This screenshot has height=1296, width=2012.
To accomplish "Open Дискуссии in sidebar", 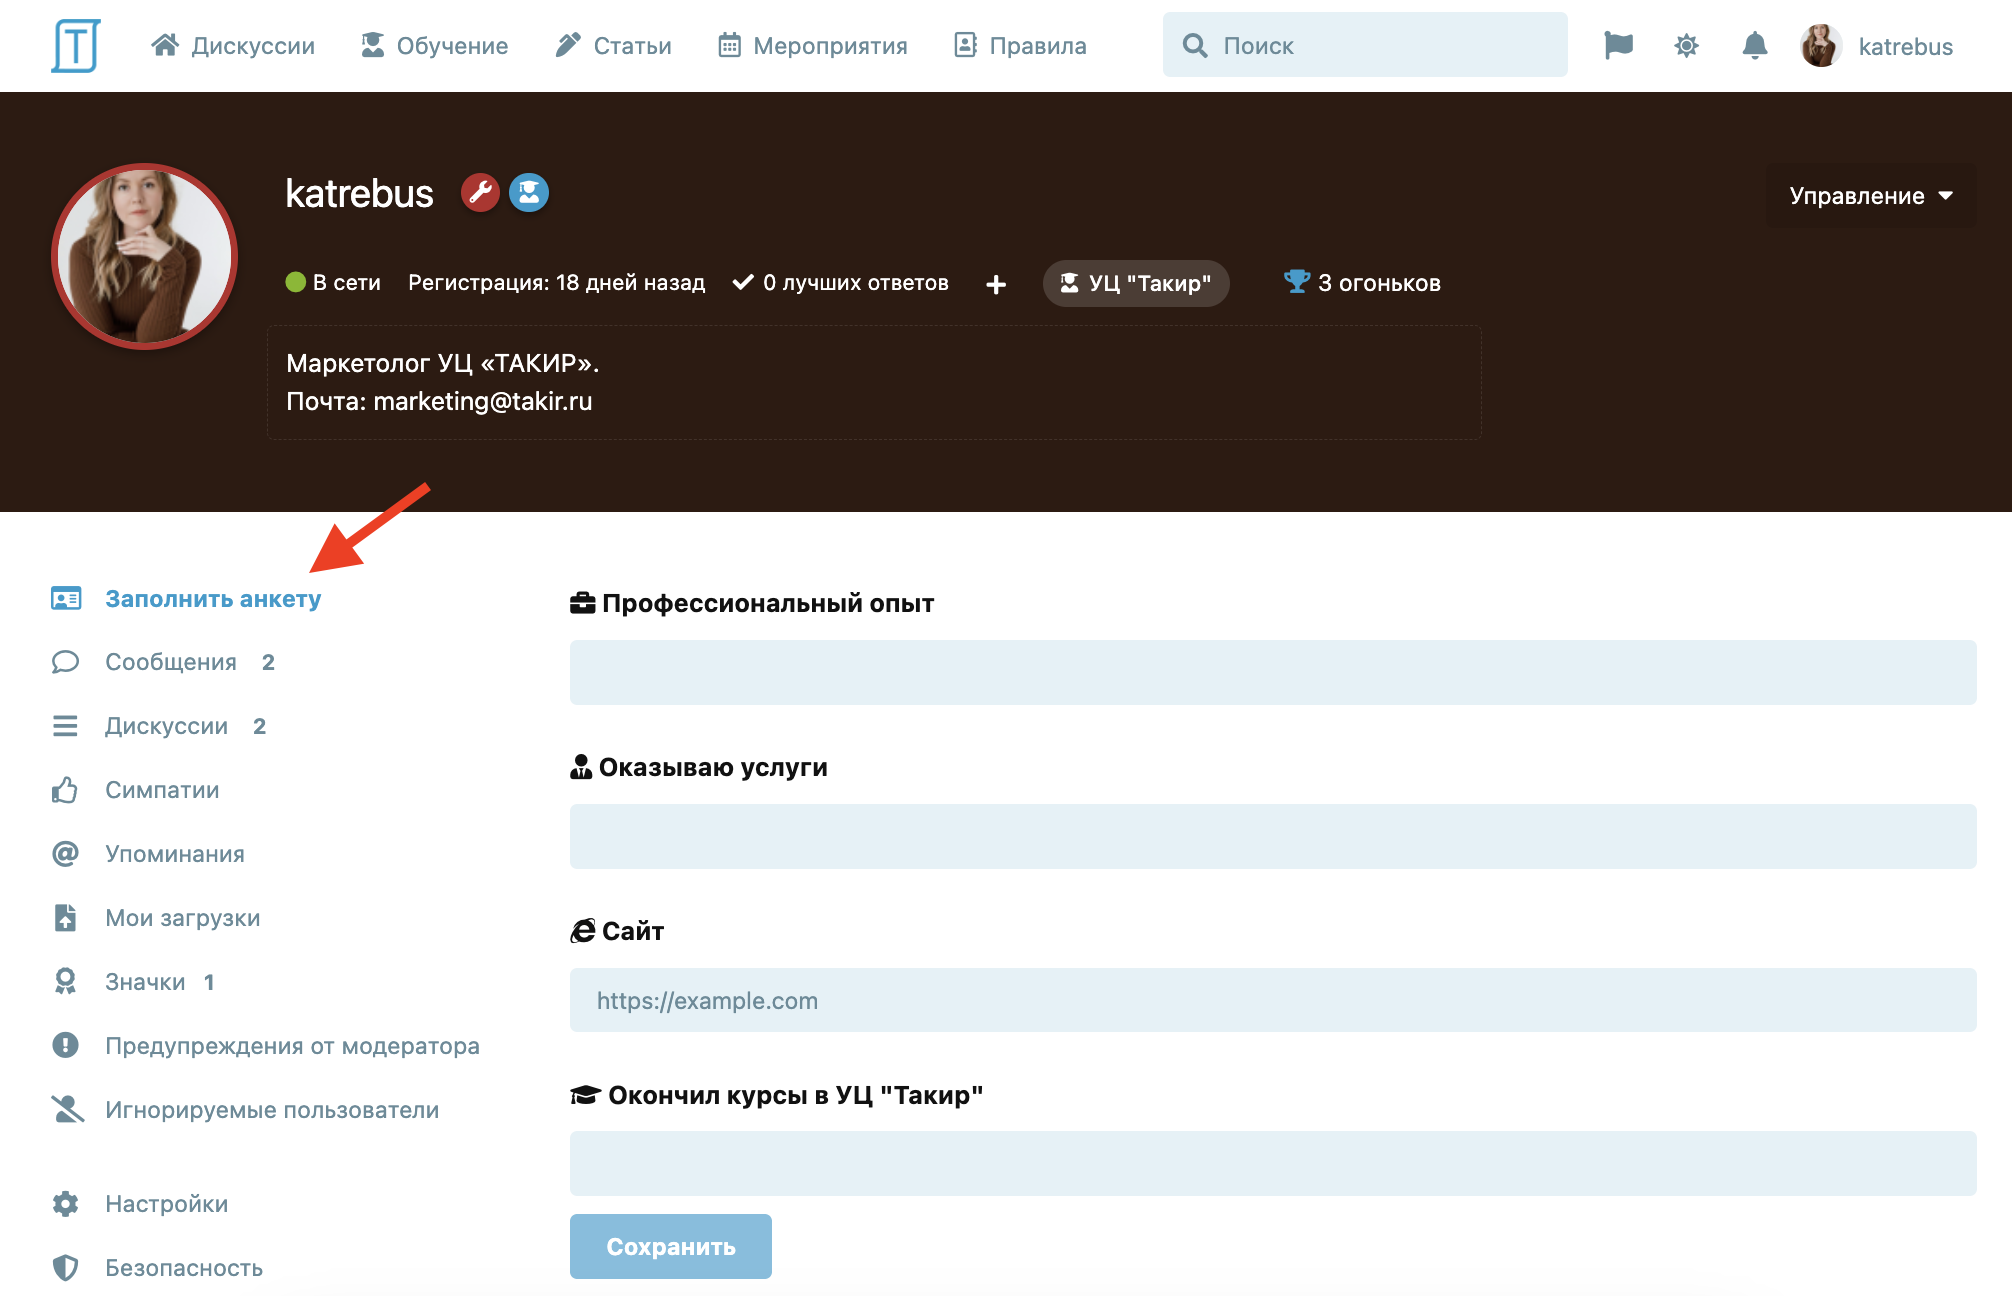I will (166, 726).
